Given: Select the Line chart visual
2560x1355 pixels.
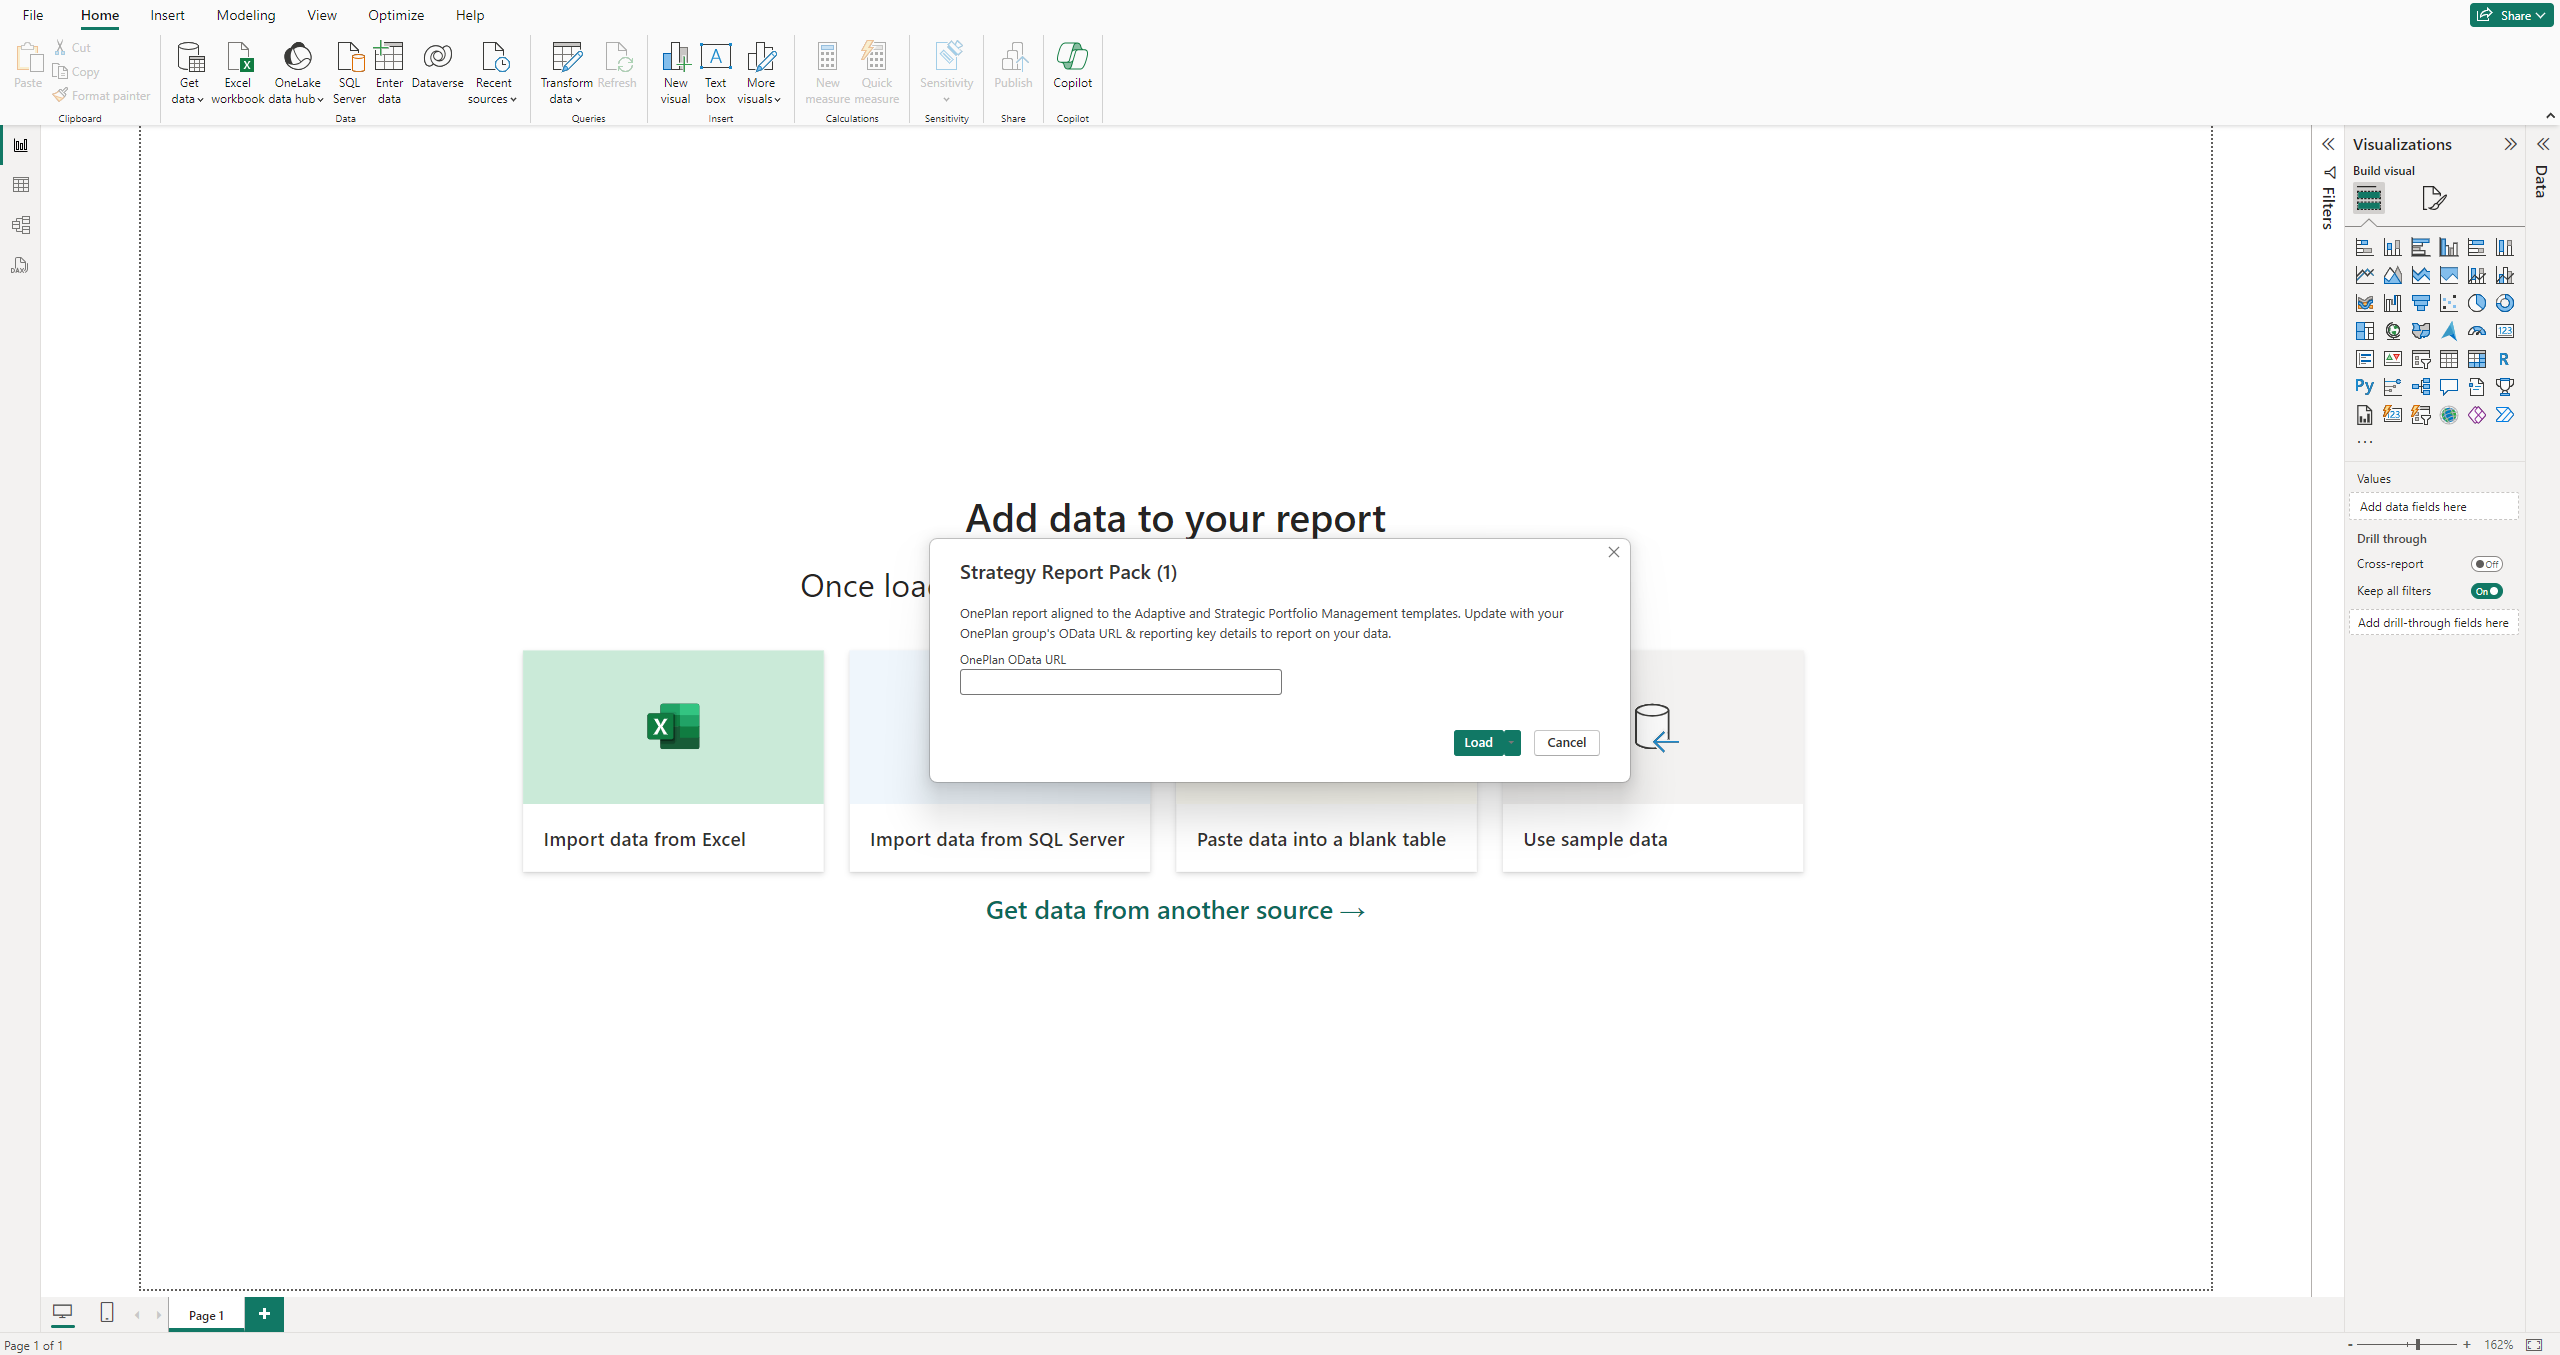Looking at the screenshot, I should [x=2364, y=275].
